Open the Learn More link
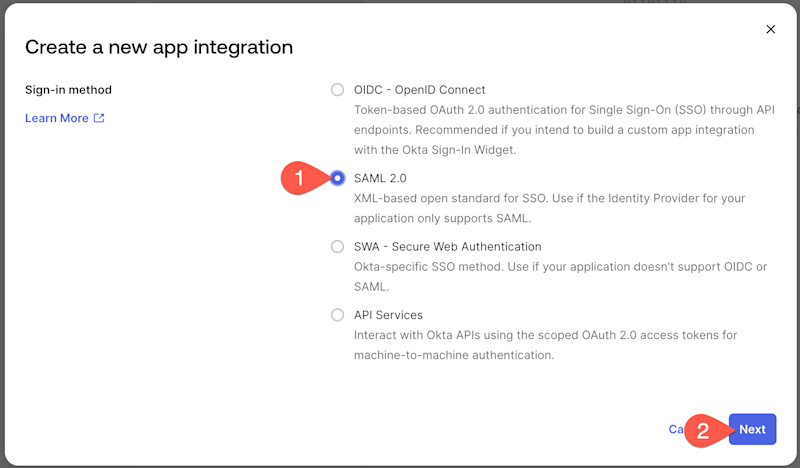Screen dimensions: 800x468 [x=57, y=118]
